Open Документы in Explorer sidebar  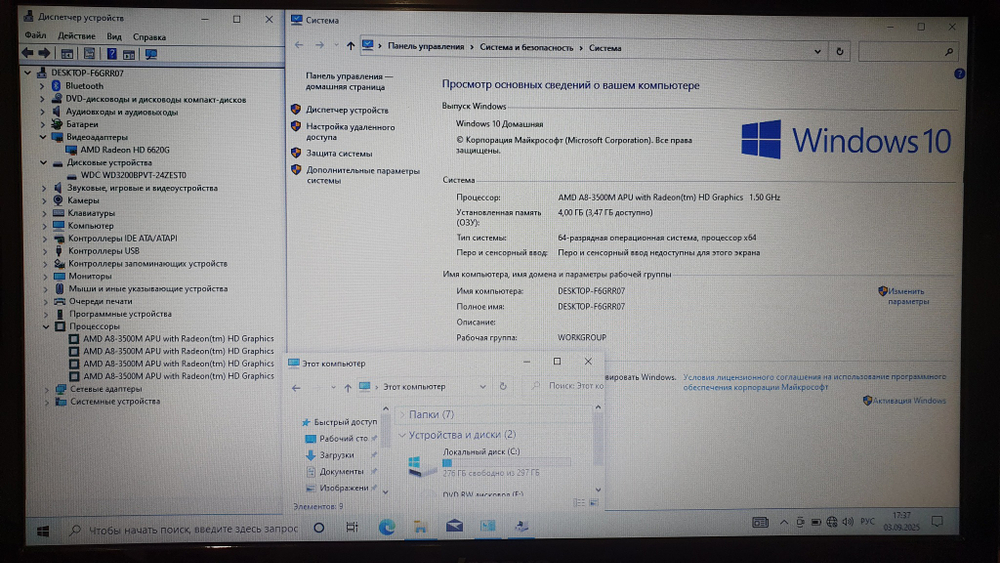341,471
